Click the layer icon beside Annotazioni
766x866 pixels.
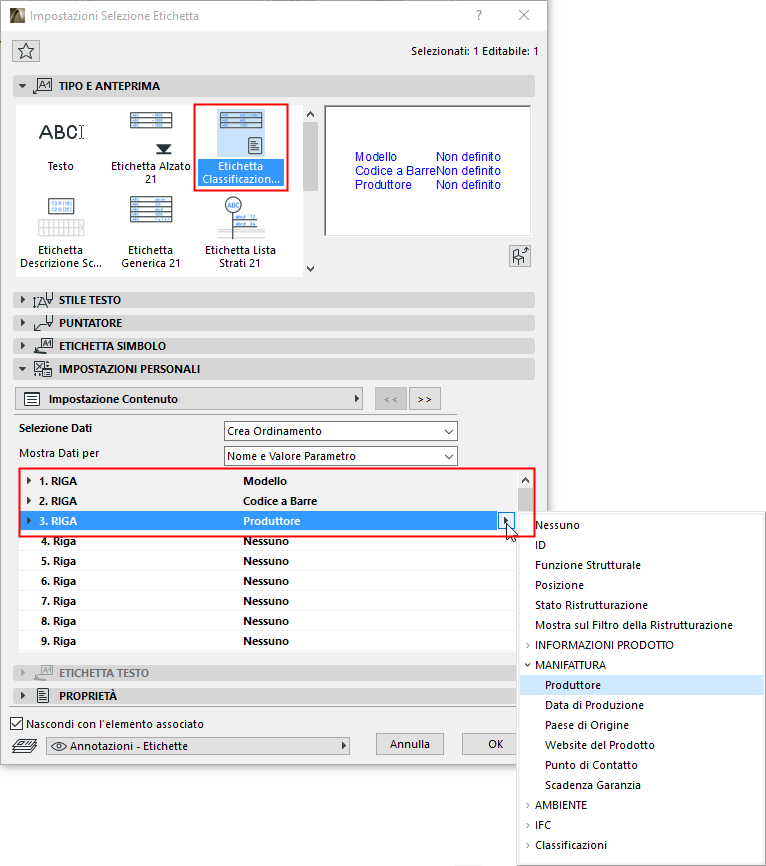coord(24,746)
